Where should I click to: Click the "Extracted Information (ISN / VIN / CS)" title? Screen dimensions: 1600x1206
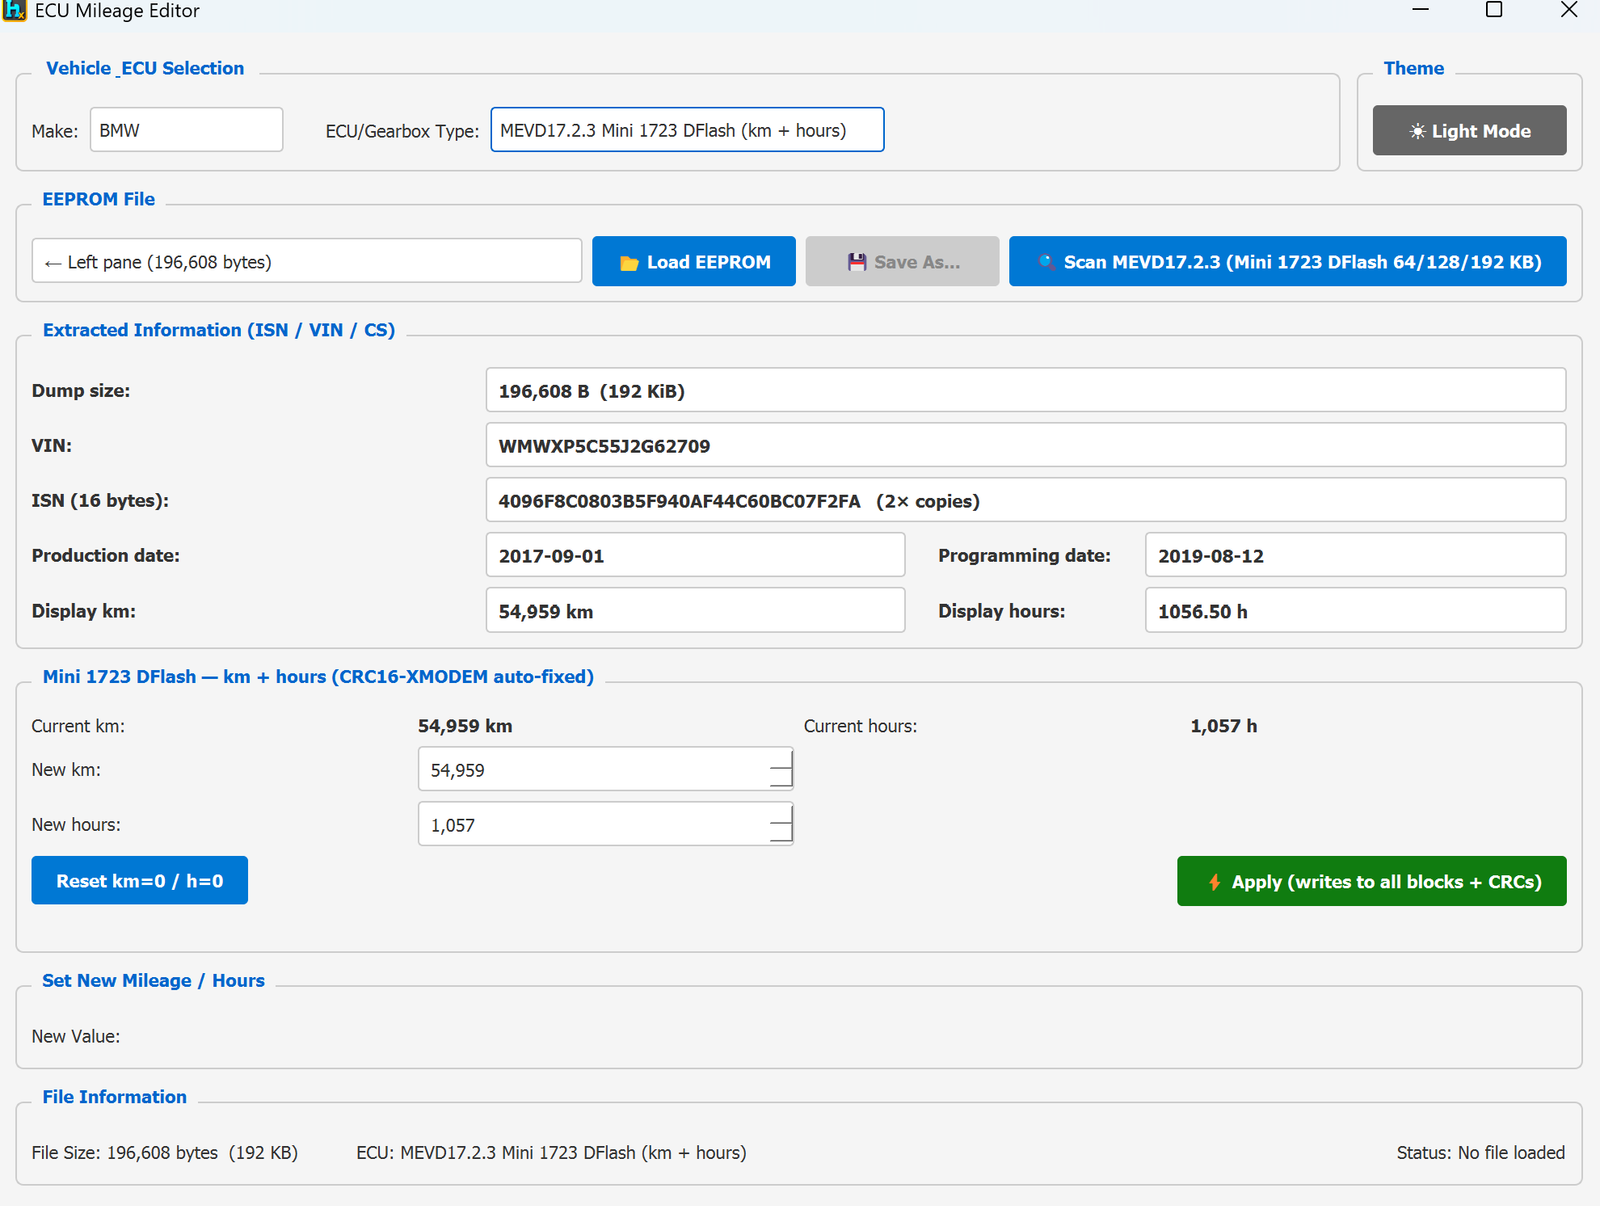(x=219, y=330)
